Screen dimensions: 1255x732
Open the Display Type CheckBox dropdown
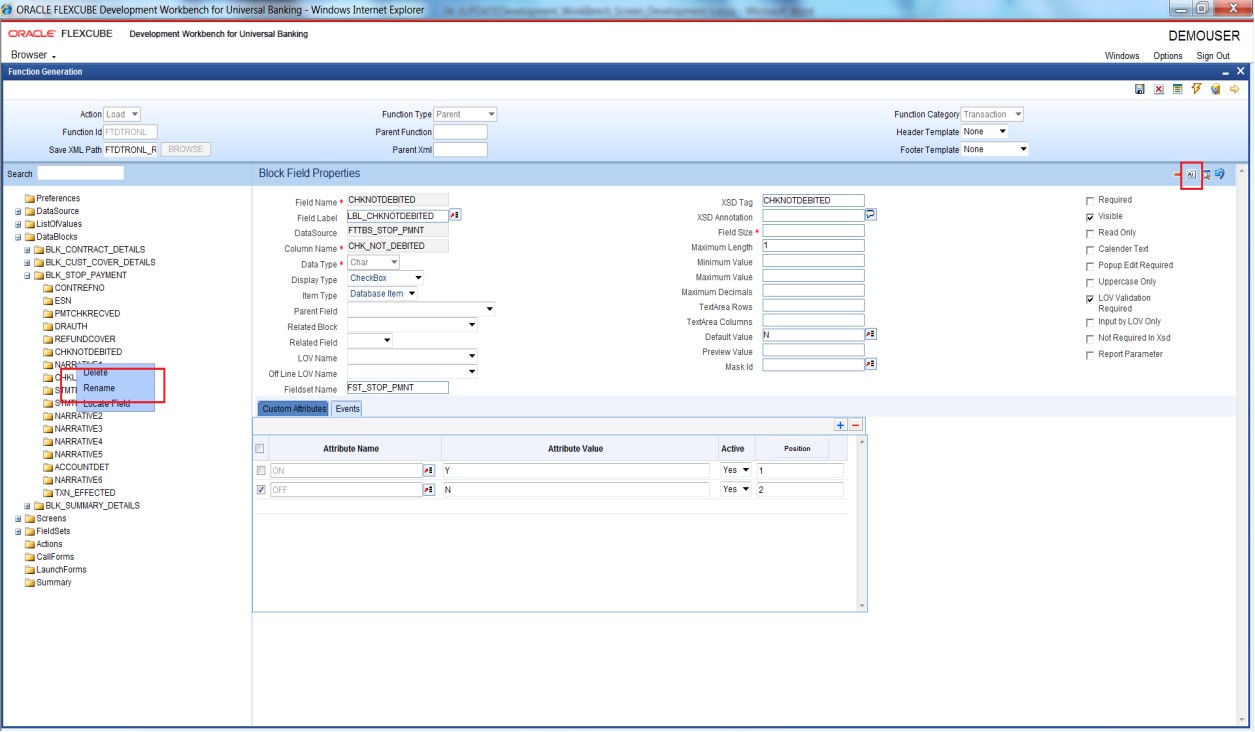[x=385, y=278]
